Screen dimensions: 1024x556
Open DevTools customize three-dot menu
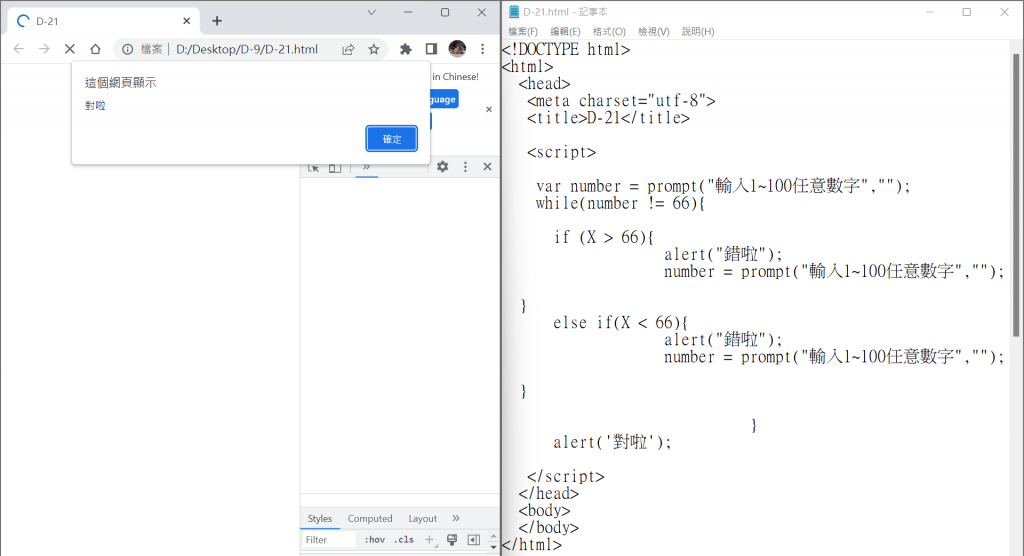point(465,167)
